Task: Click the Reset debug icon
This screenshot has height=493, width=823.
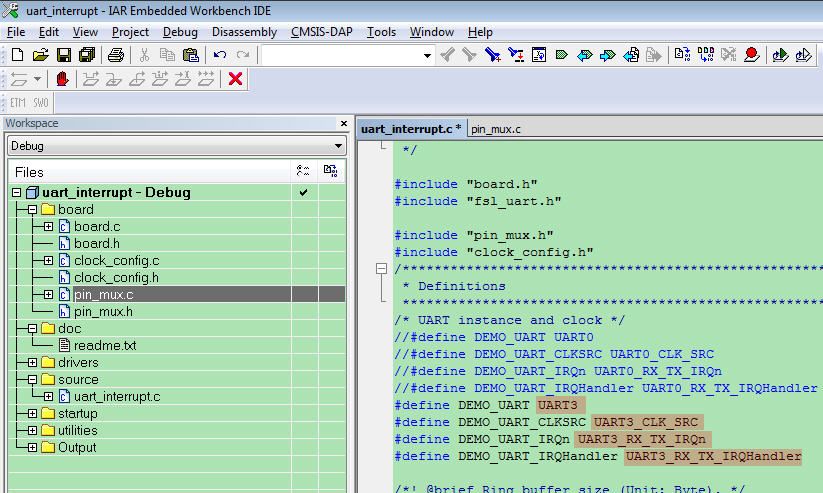Action: 19,79
